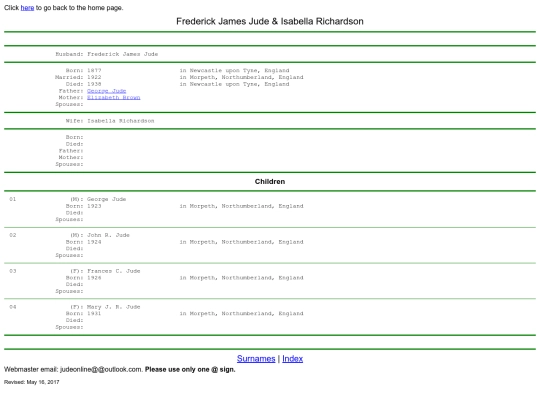540x405 pixels.
Task: Click the marriage year 1922
Action: click(x=94, y=77)
